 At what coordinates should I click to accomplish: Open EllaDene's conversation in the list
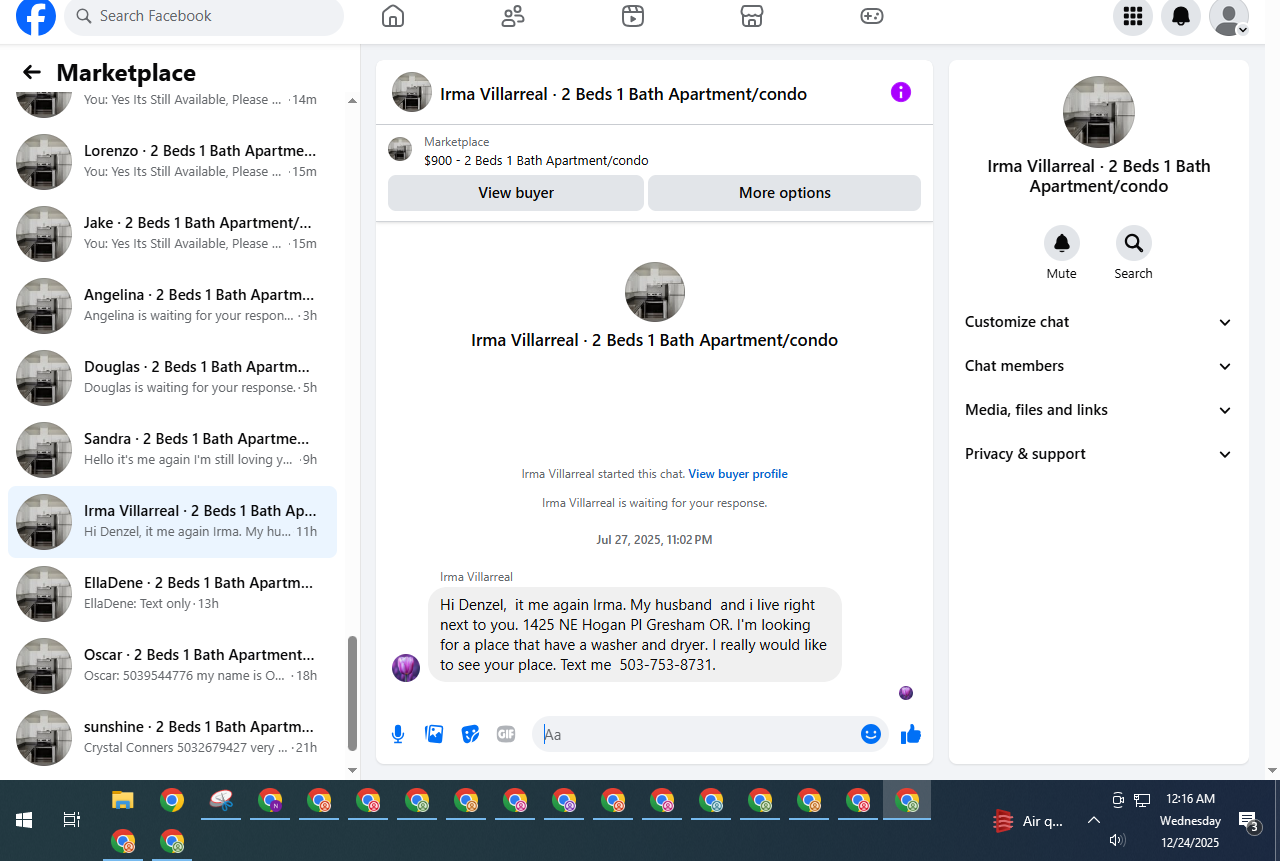coord(172,594)
